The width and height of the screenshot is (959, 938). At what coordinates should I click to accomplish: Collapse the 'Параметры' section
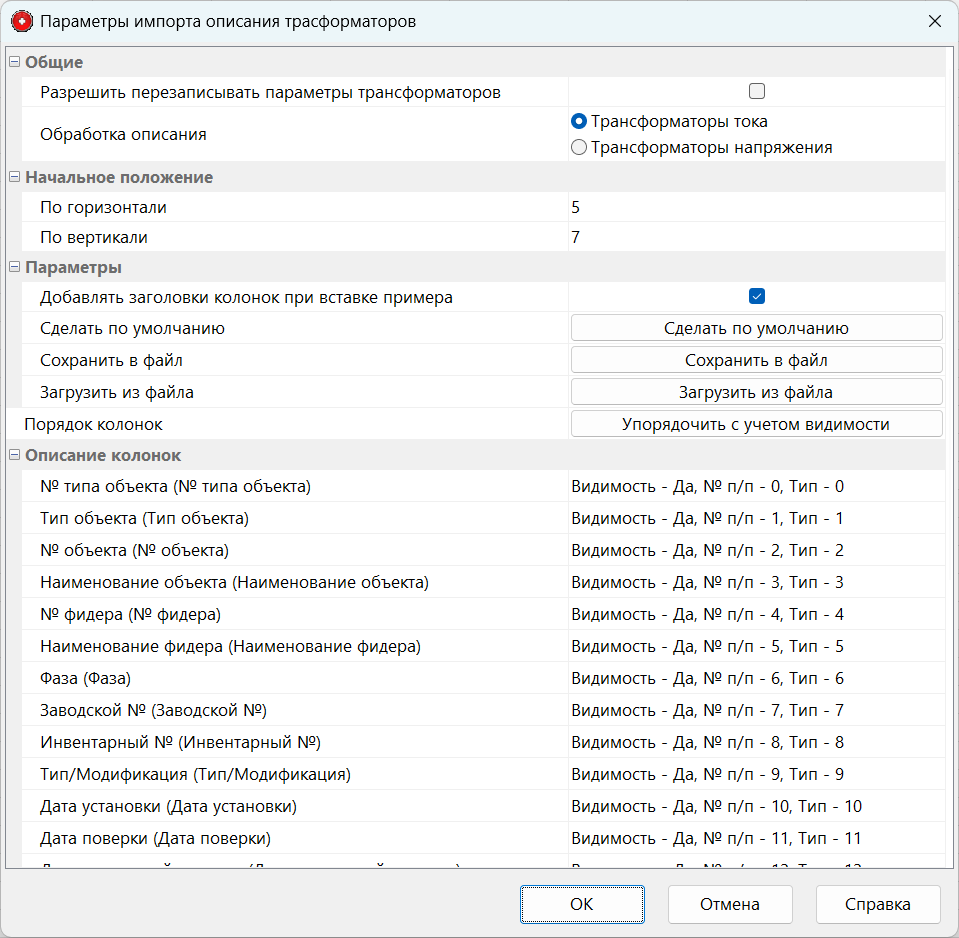coord(14,267)
